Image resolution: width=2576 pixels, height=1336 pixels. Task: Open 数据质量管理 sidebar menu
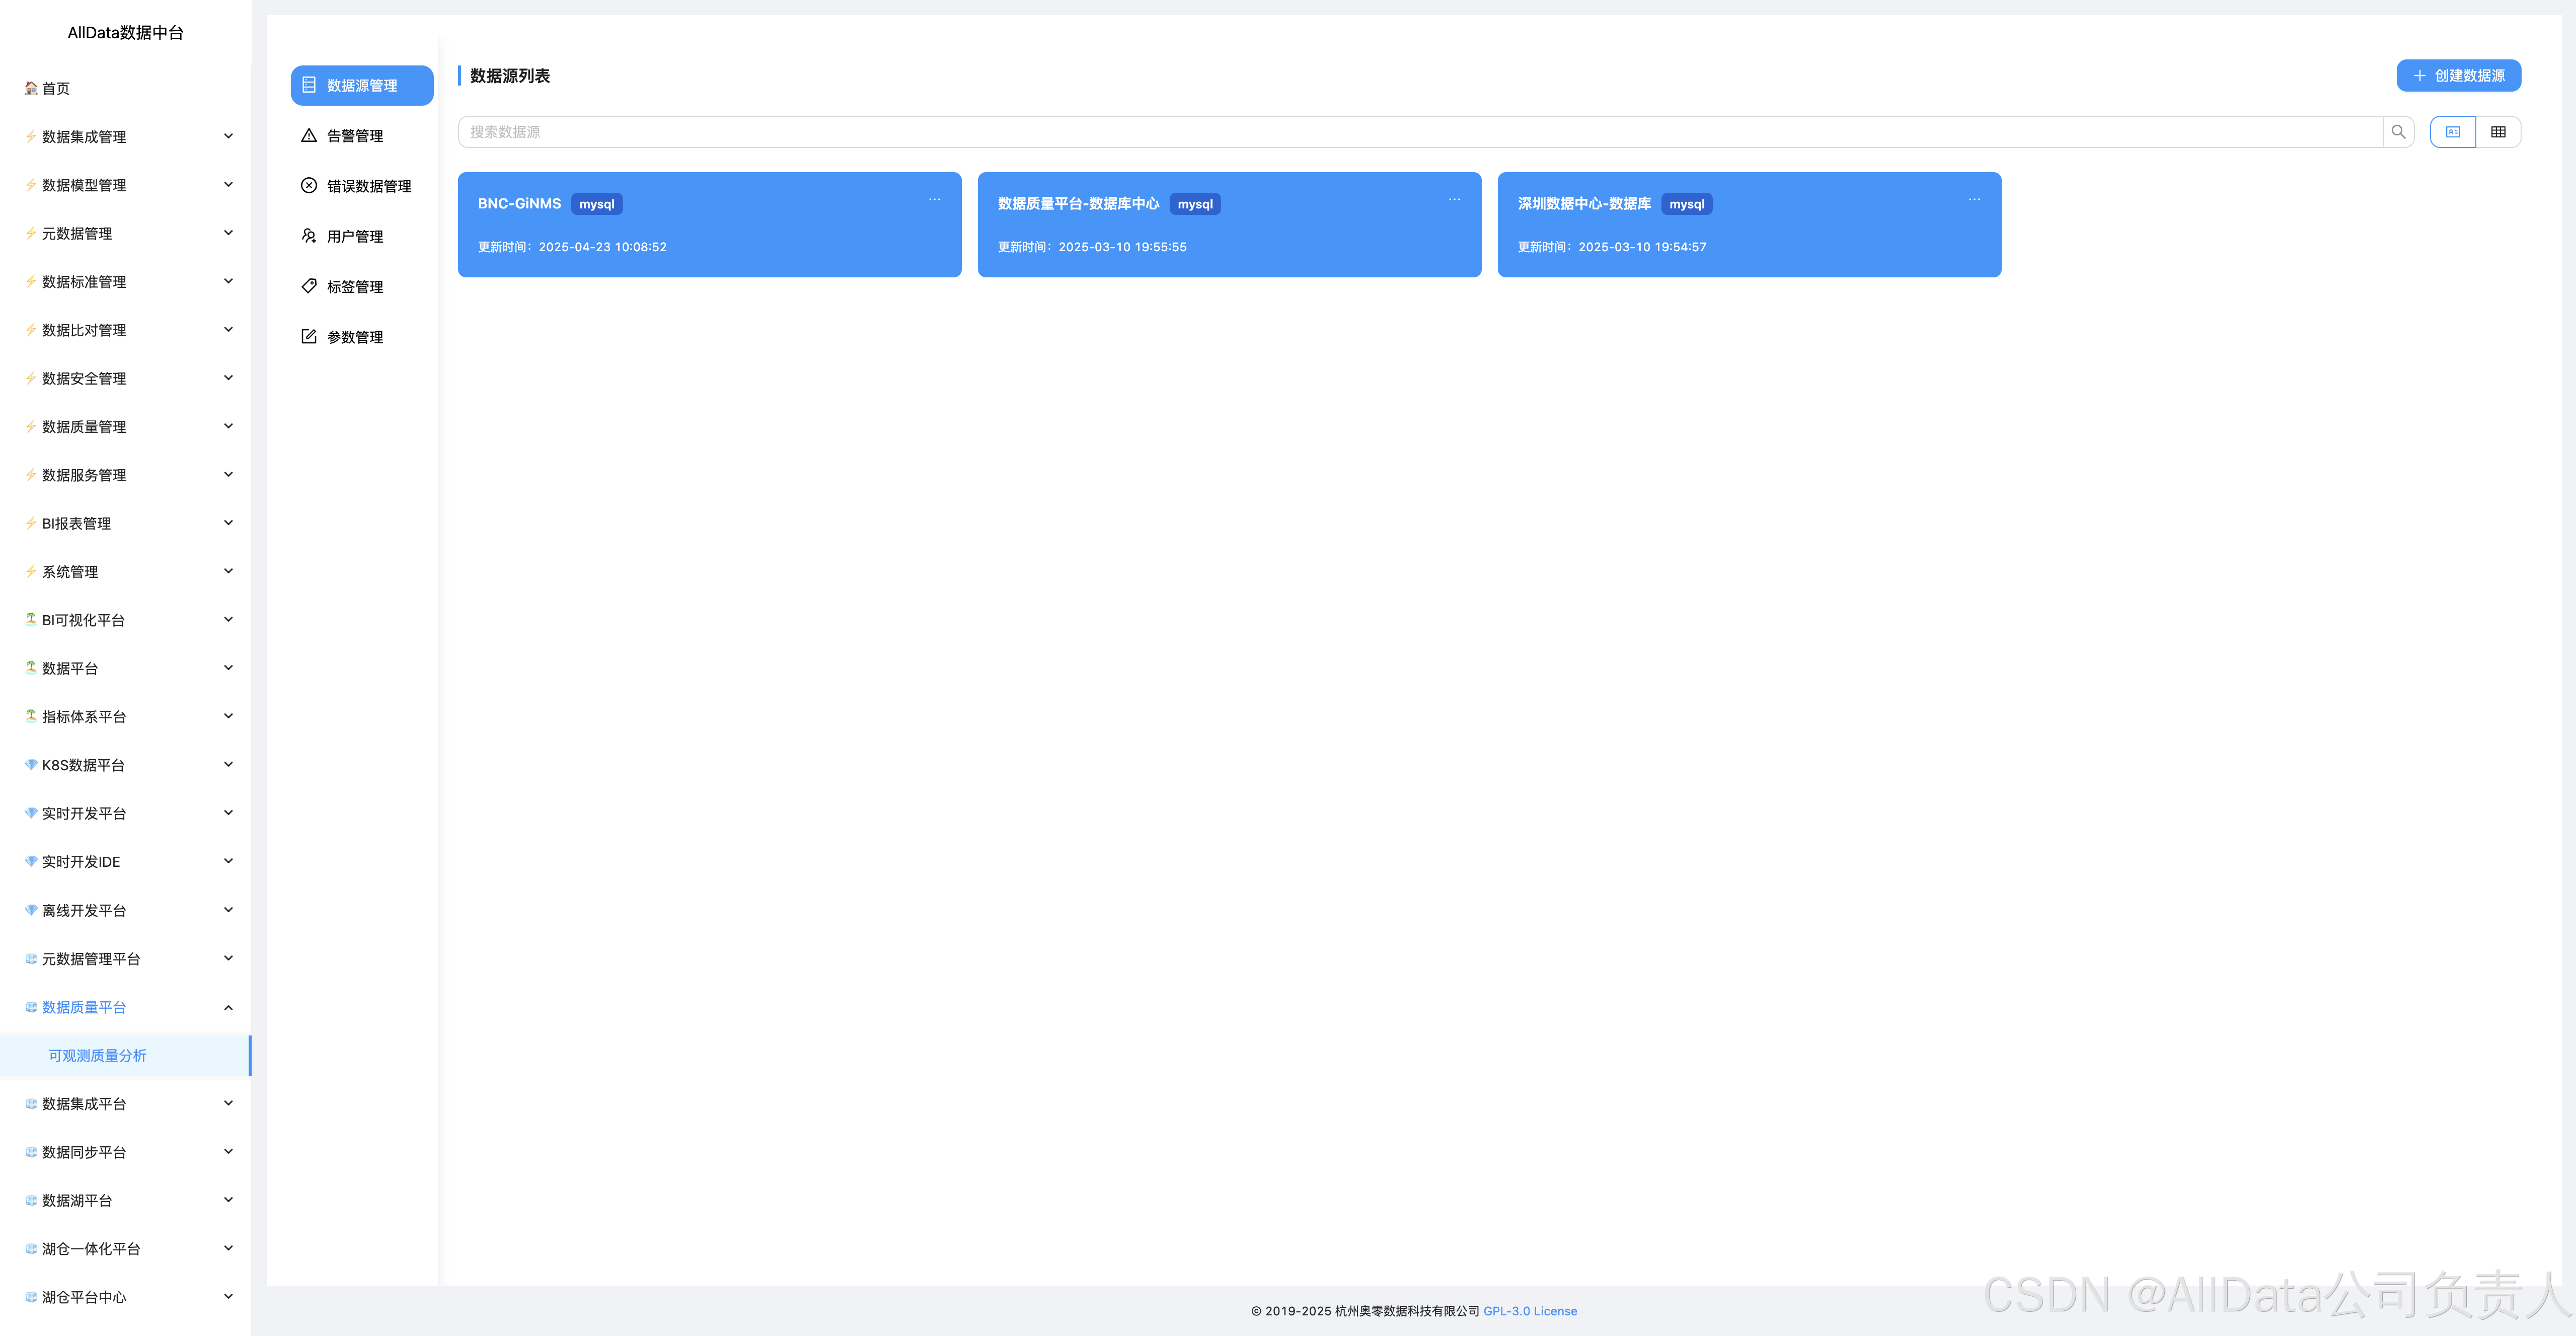click(x=125, y=427)
